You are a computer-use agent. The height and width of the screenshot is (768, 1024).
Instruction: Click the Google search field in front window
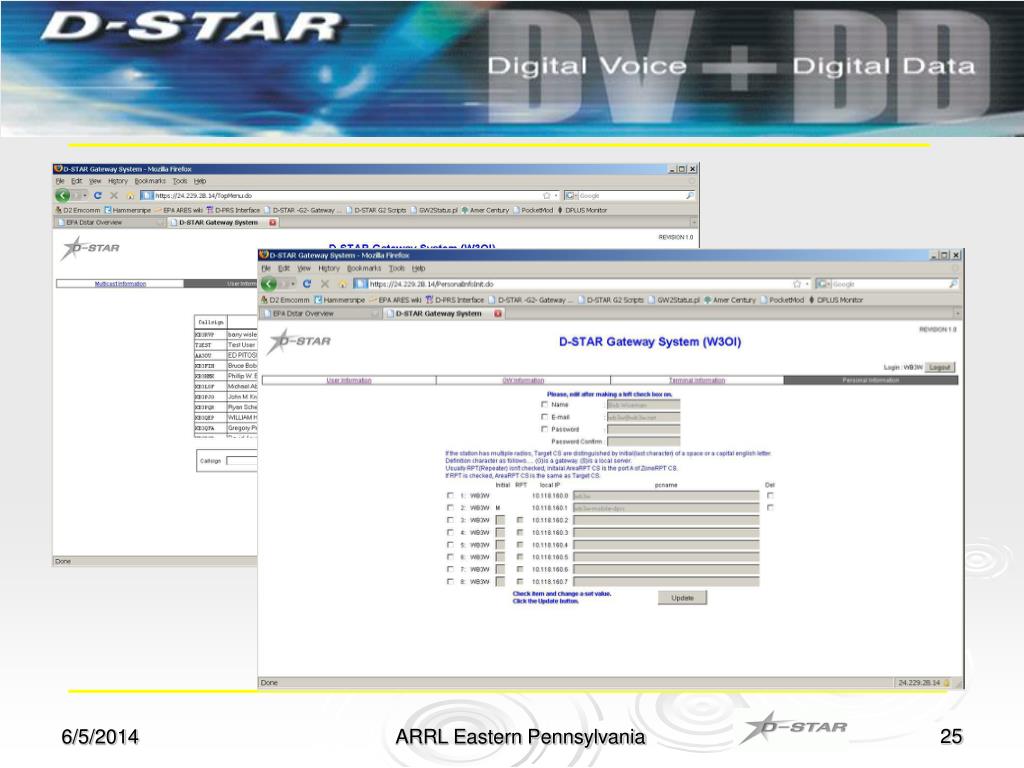pos(889,284)
